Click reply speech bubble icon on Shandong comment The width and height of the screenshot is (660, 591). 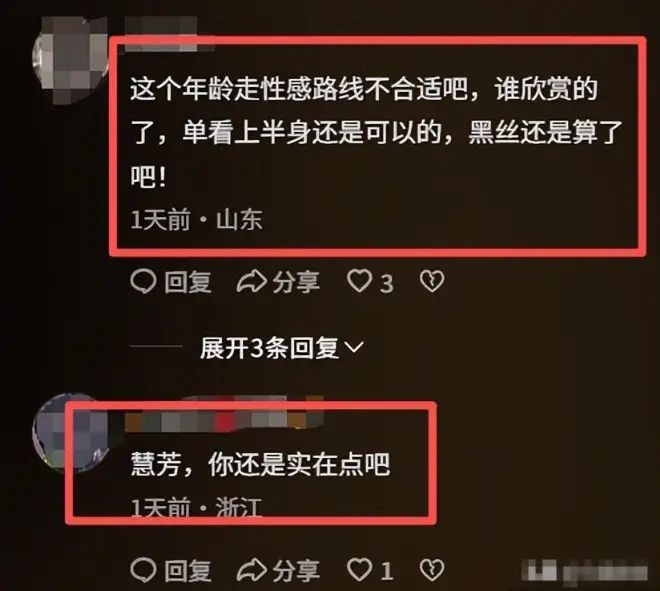pos(144,281)
